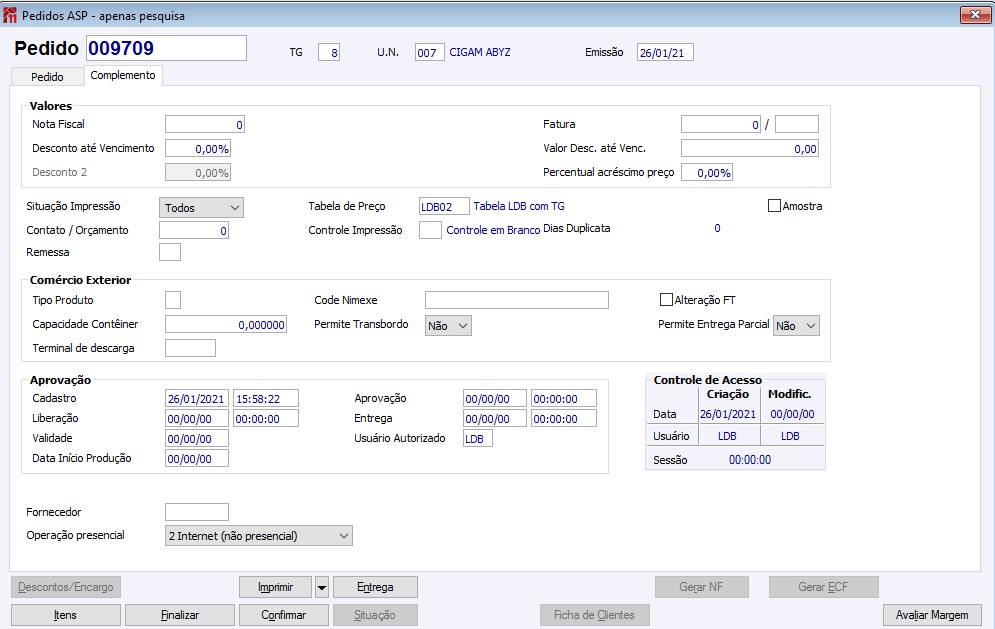995x629 pixels.
Task: Open the Situação Impressão dropdown
Action: pyautogui.click(x=201, y=208)
